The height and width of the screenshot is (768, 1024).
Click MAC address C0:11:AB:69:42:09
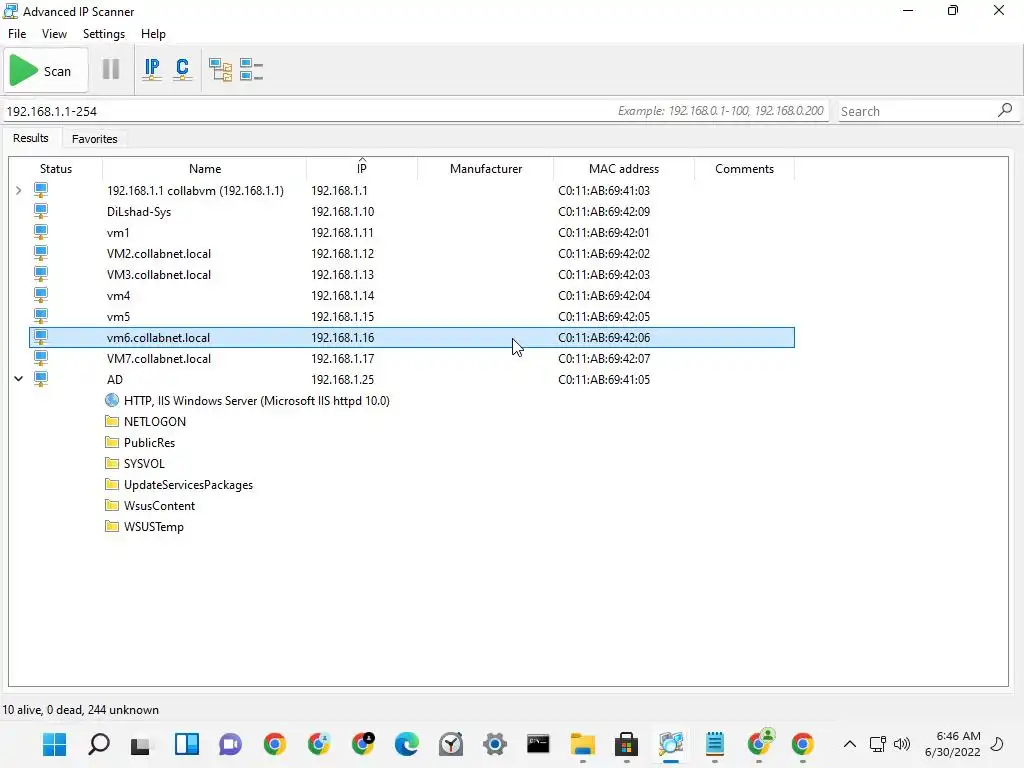tap(604, 212)
